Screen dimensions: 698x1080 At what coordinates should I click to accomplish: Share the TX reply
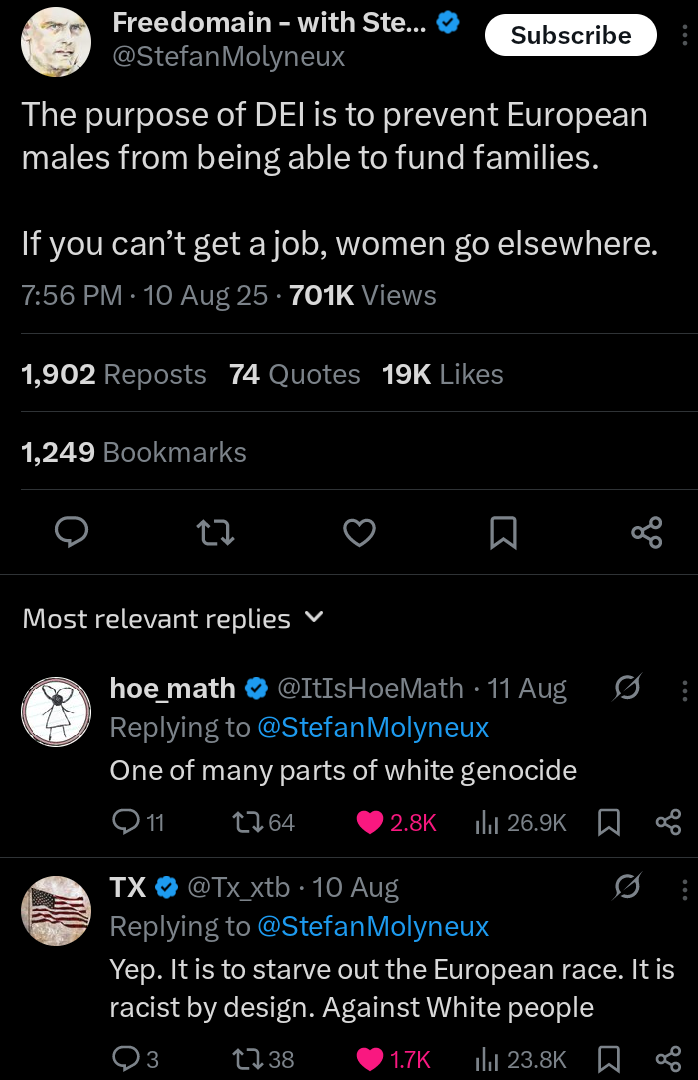click(x=668, y=1059)
